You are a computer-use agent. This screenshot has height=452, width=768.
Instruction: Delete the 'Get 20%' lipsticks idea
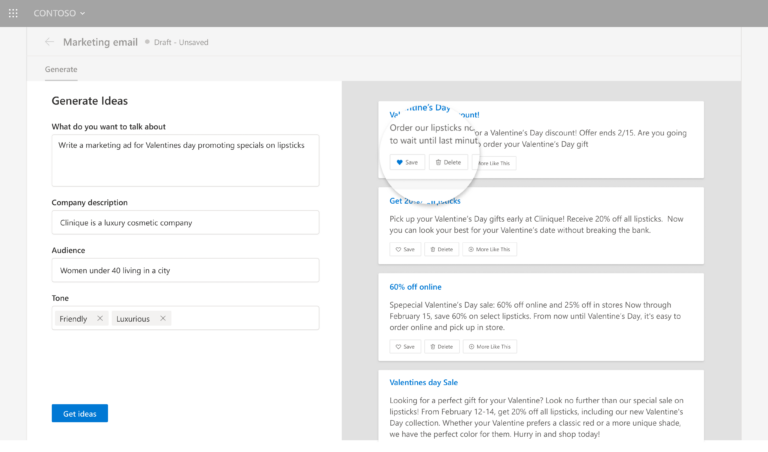click(441, 249)
